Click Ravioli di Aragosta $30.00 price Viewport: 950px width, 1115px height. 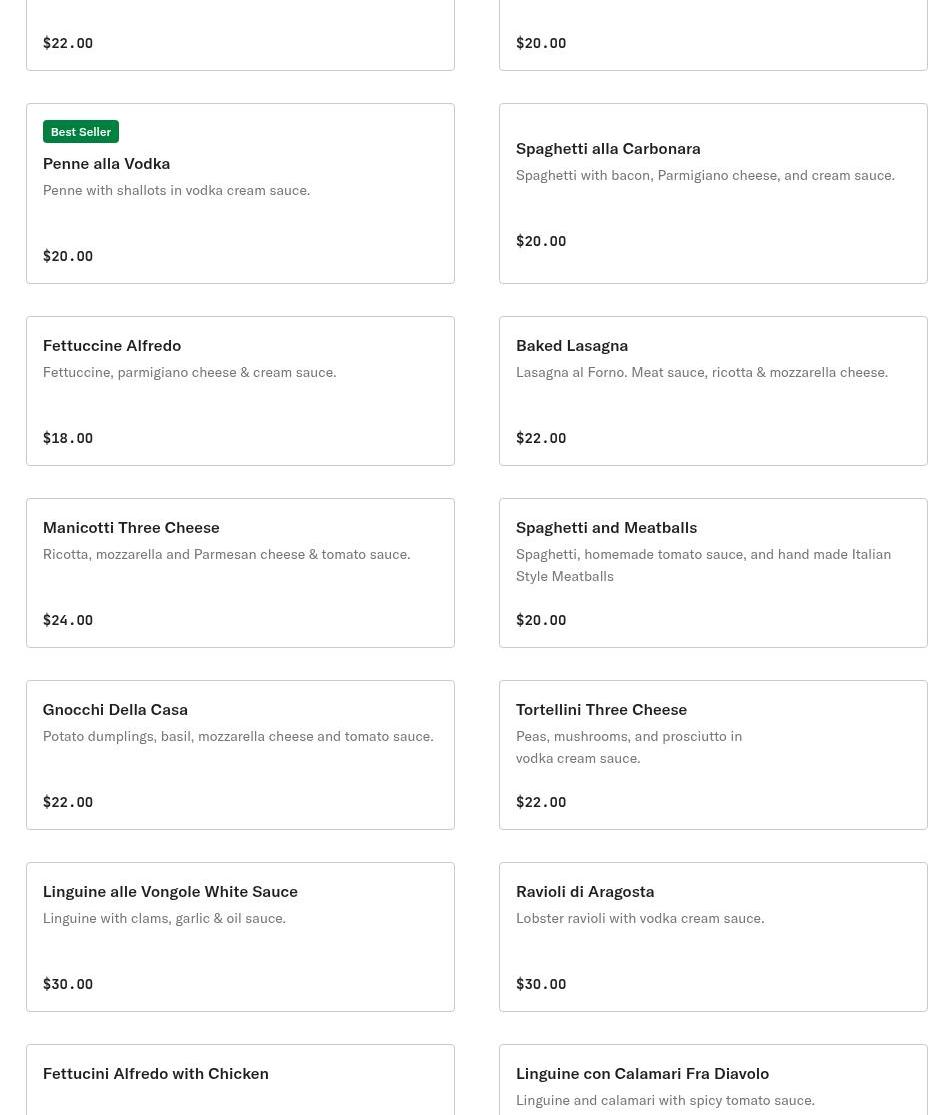pos(541,984)
